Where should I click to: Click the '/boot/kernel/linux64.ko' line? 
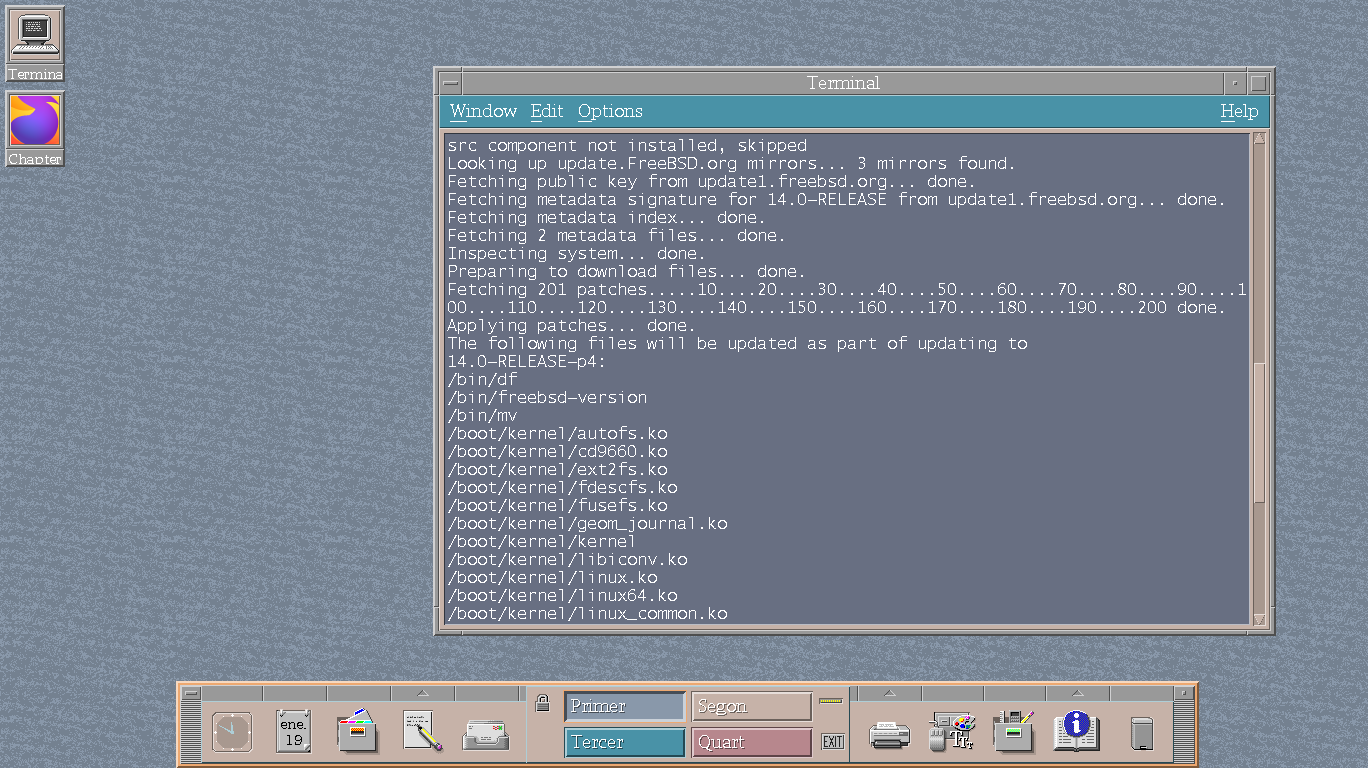[562, 596]
